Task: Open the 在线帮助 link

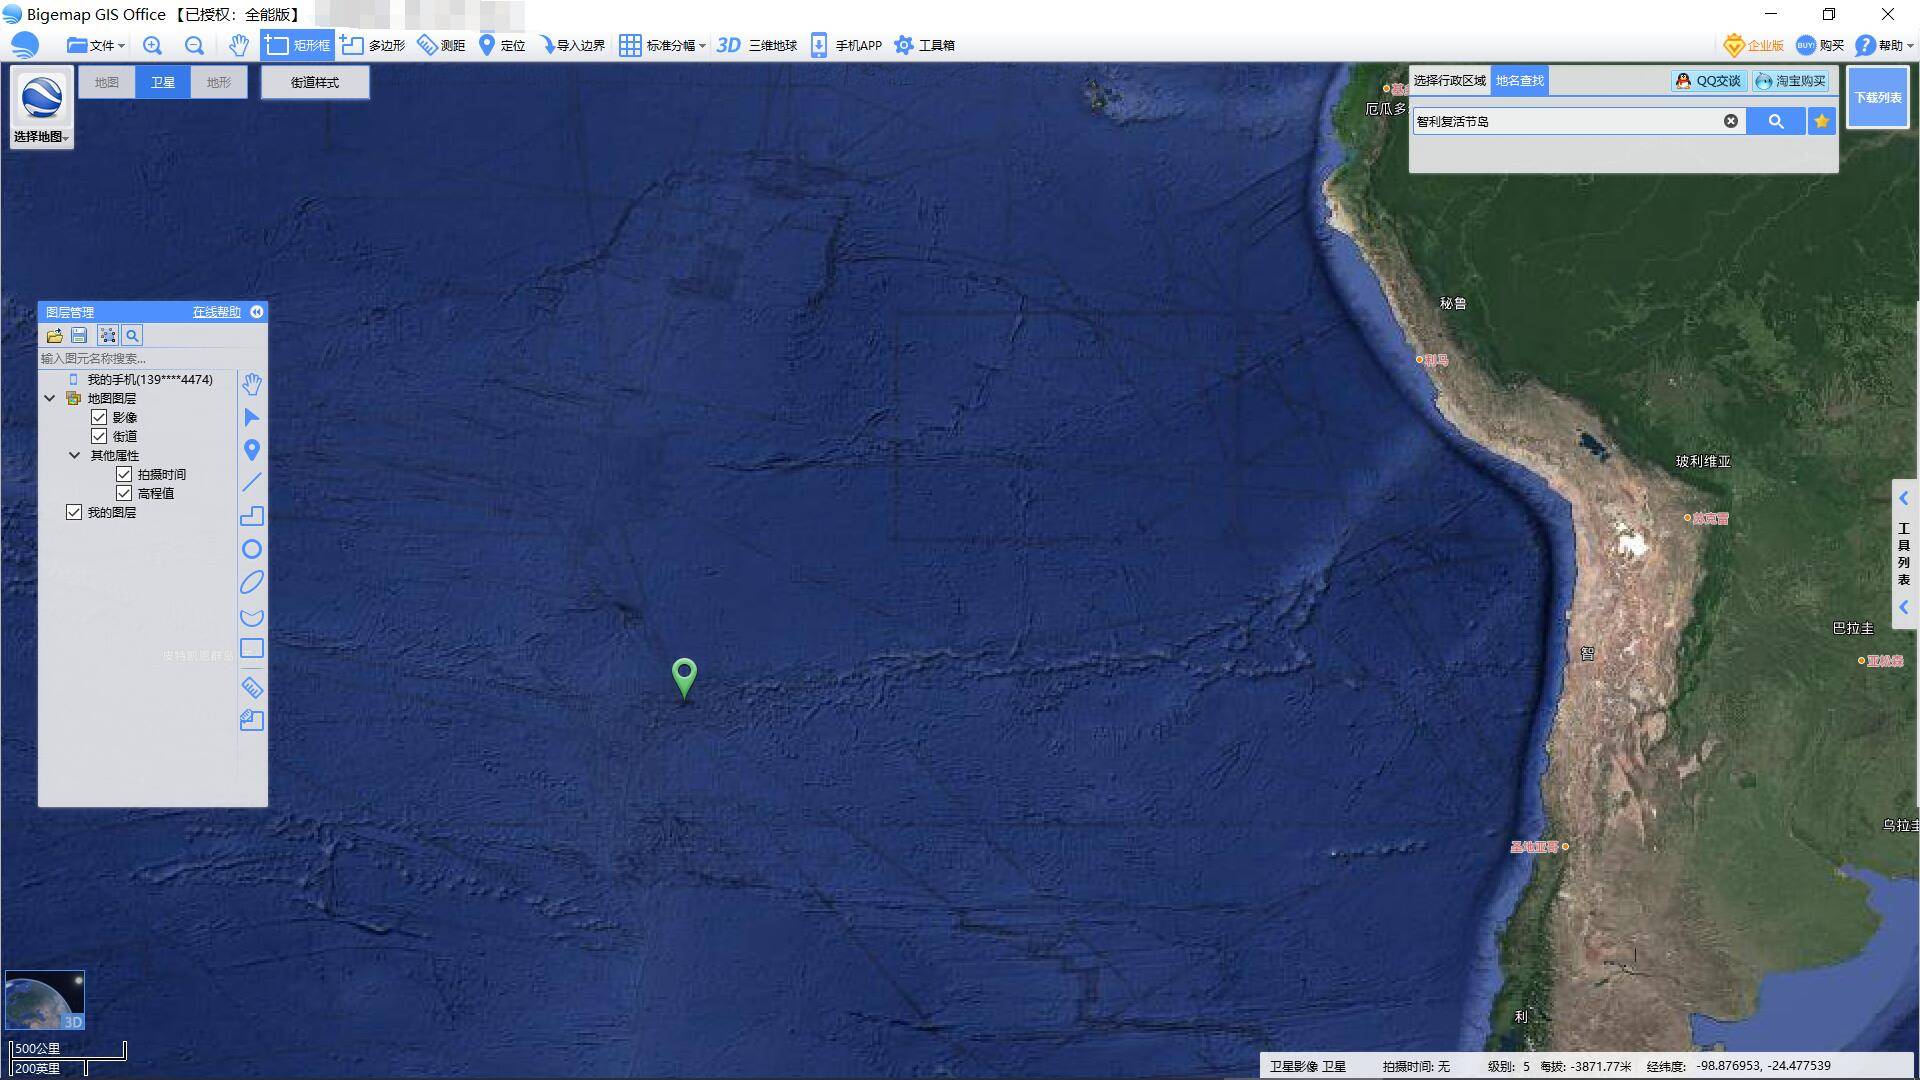Action: [216, 312]
